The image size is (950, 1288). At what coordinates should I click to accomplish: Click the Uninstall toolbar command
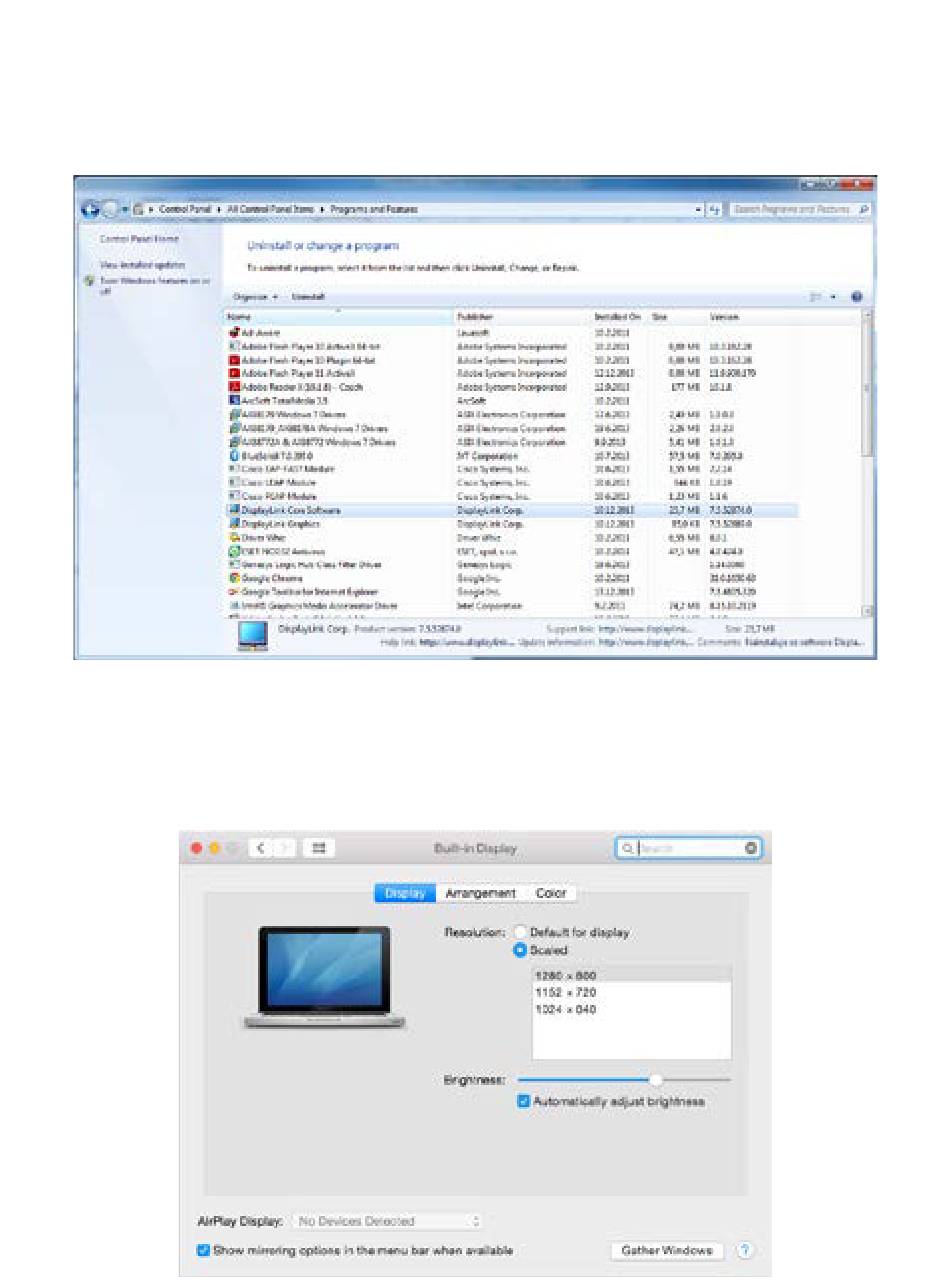(x=308, y=297)
